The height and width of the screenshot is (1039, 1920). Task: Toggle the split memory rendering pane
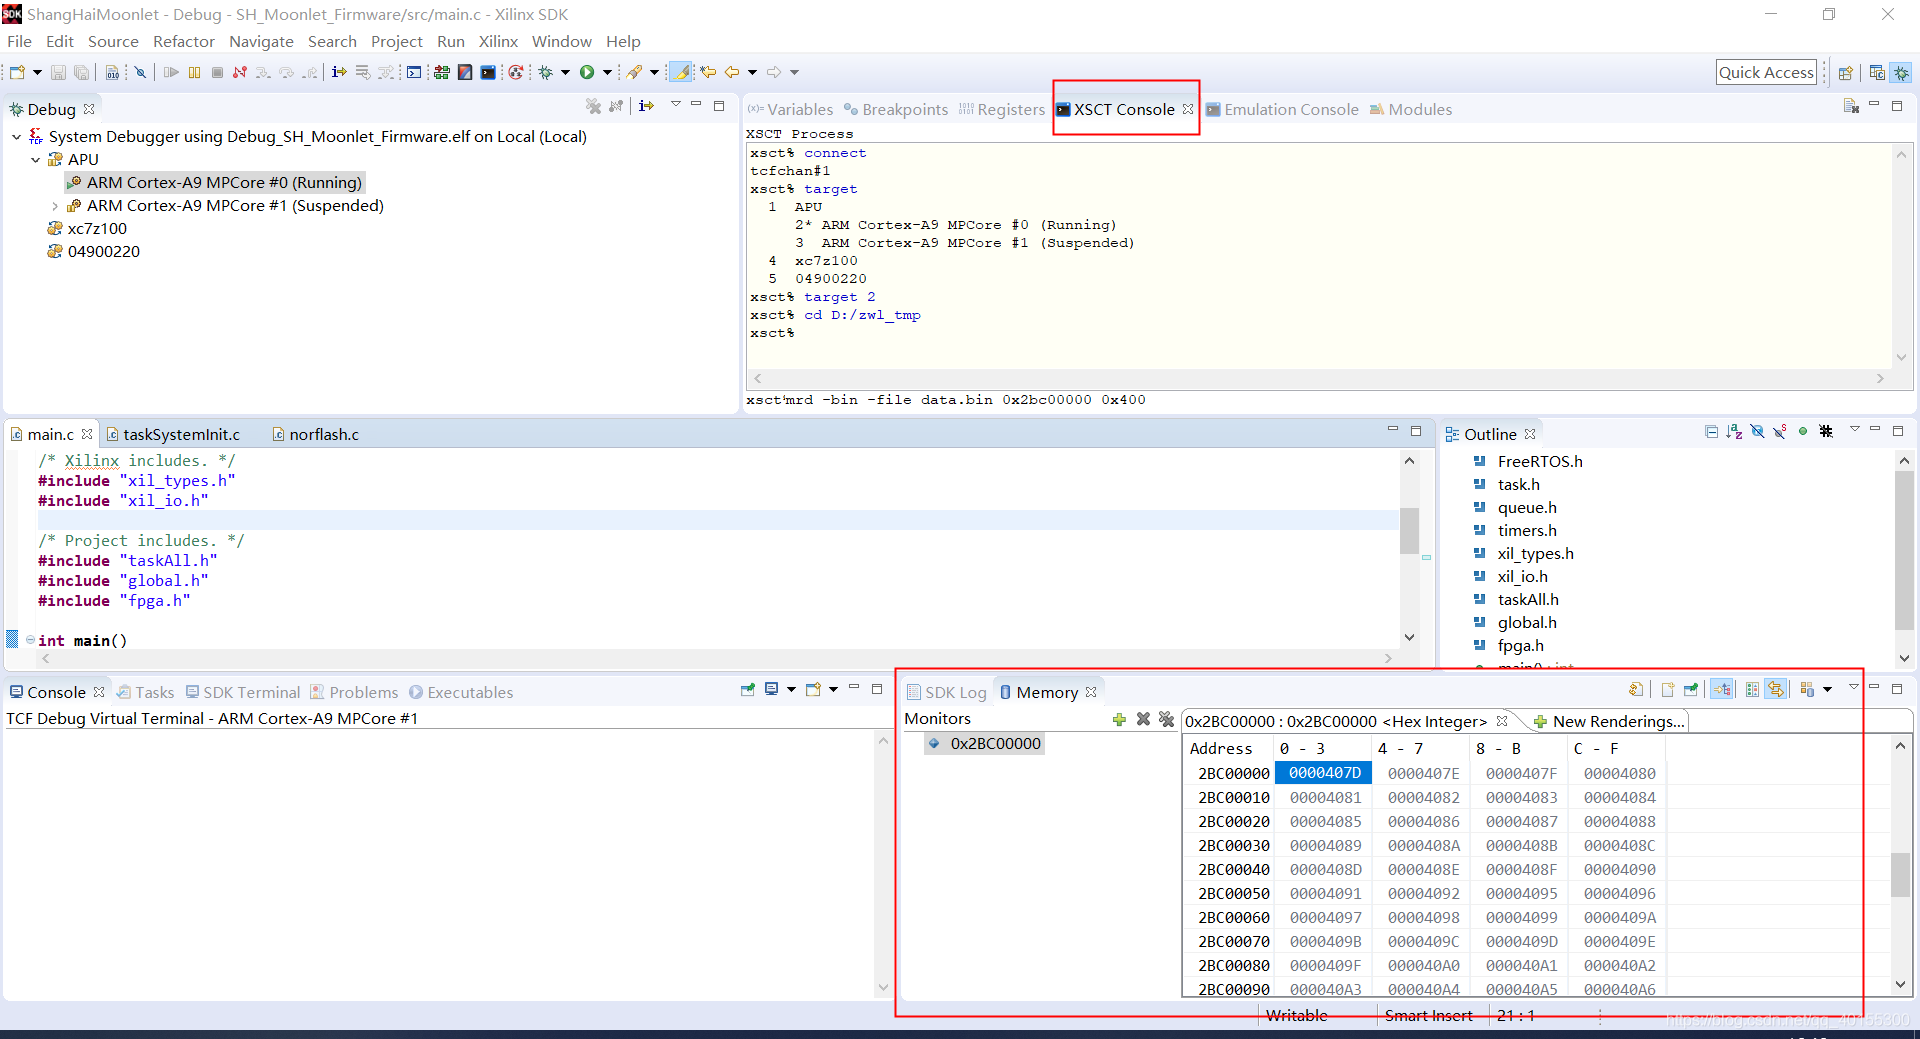point(1751,690)
